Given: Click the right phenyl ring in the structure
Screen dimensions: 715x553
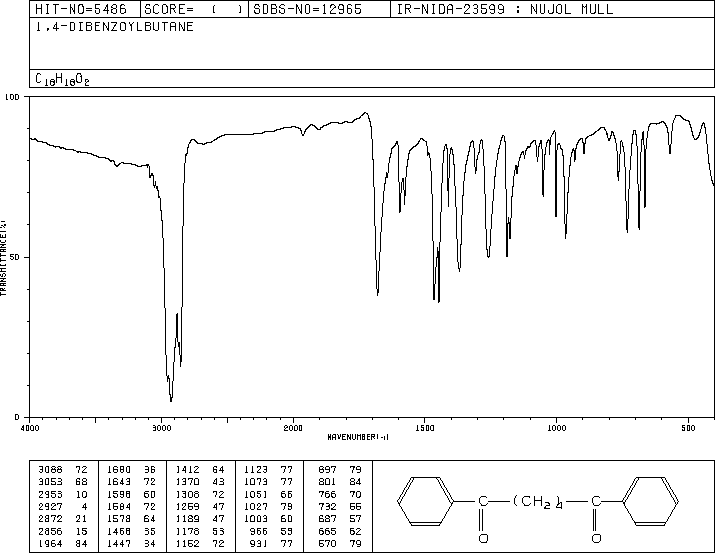Looking at the screenshot, I should [x=651, y=501].
